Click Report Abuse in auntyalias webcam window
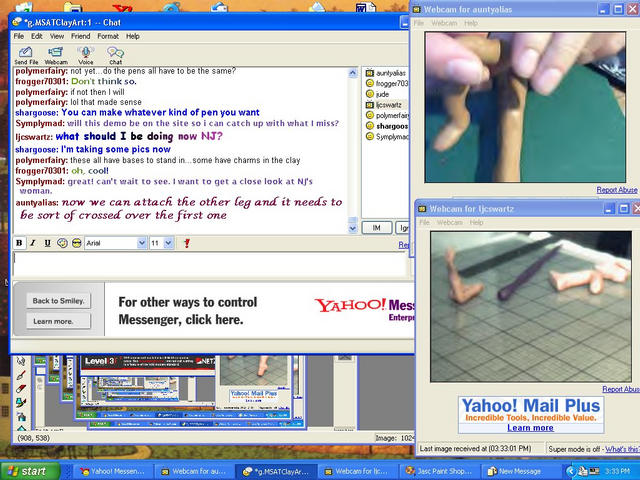640x480 pixels. 617,190
